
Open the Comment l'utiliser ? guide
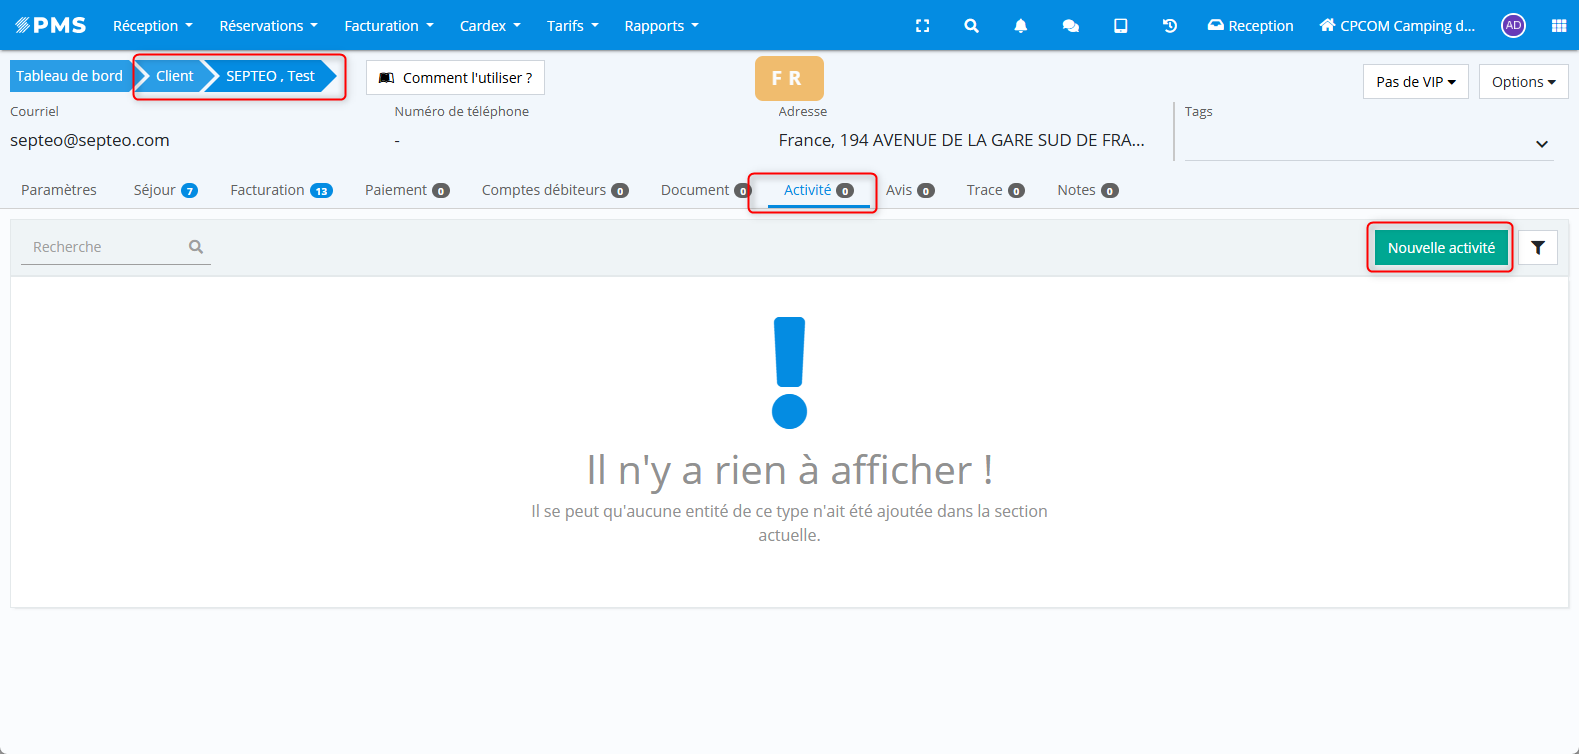coord(455,78)
